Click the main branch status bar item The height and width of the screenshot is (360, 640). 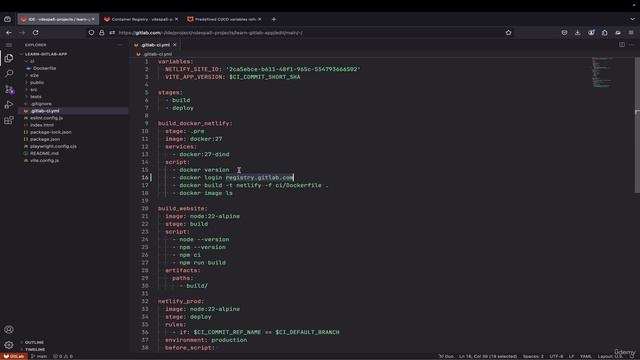[40, 356]
